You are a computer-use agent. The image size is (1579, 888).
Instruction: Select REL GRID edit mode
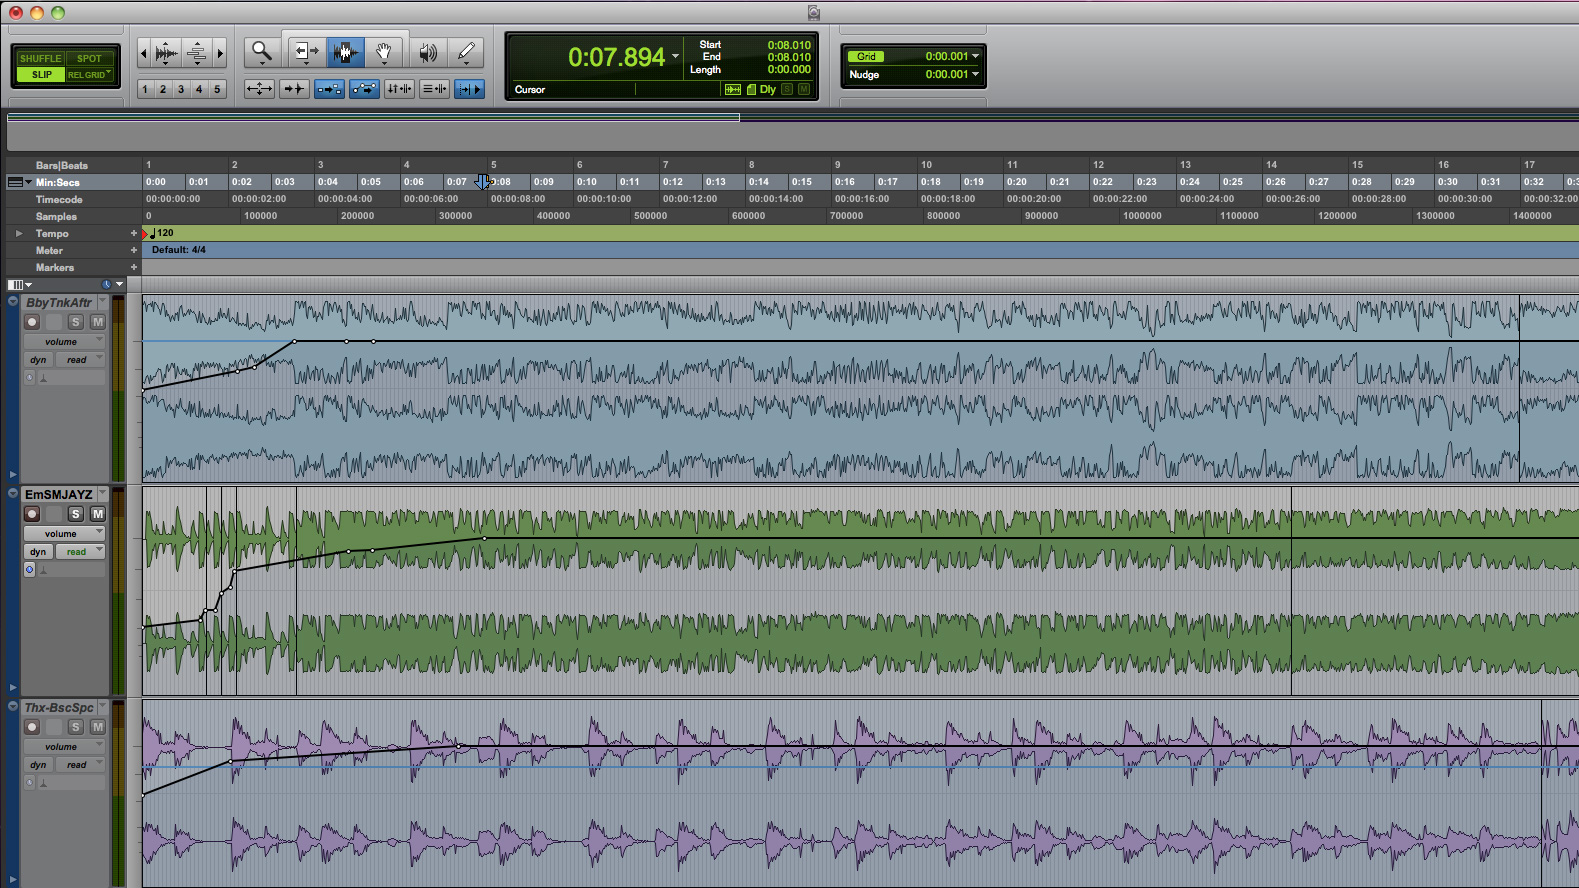tap(90, 75)
